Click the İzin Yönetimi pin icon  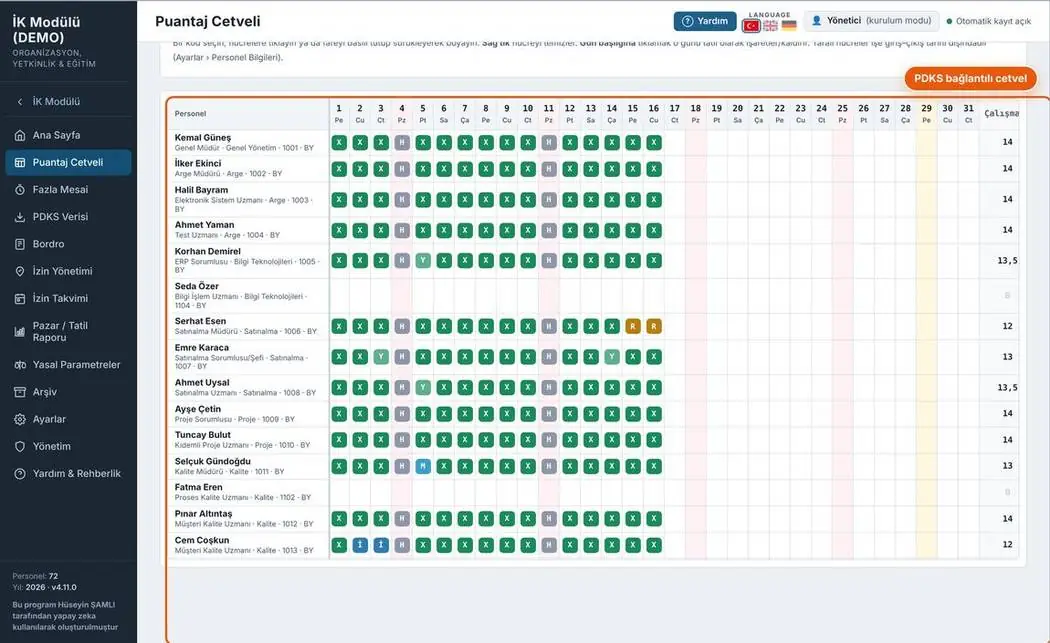(20, 271)
